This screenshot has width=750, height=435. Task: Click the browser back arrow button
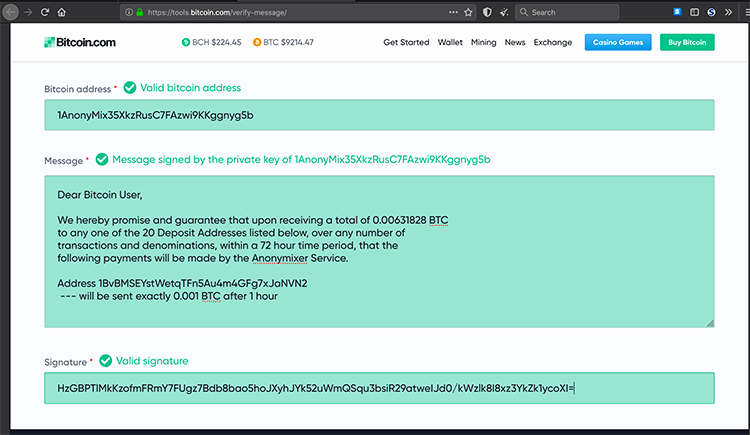tap(10, 12)
